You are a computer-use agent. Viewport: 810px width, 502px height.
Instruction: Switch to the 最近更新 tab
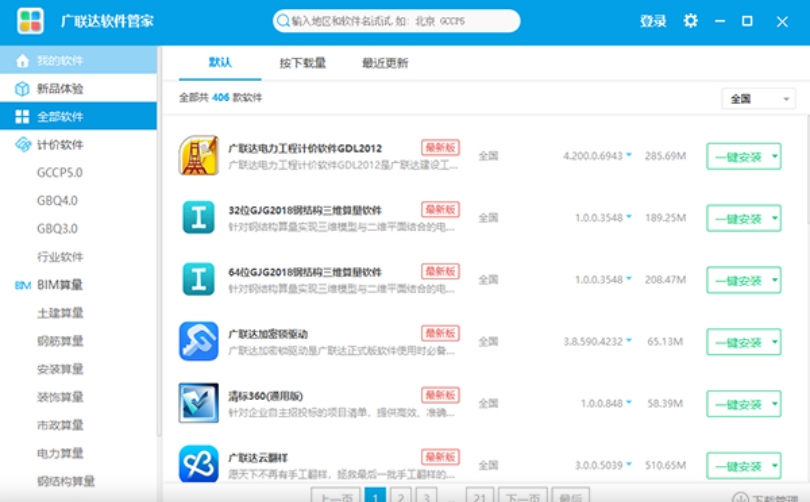[x=385, y=63]
